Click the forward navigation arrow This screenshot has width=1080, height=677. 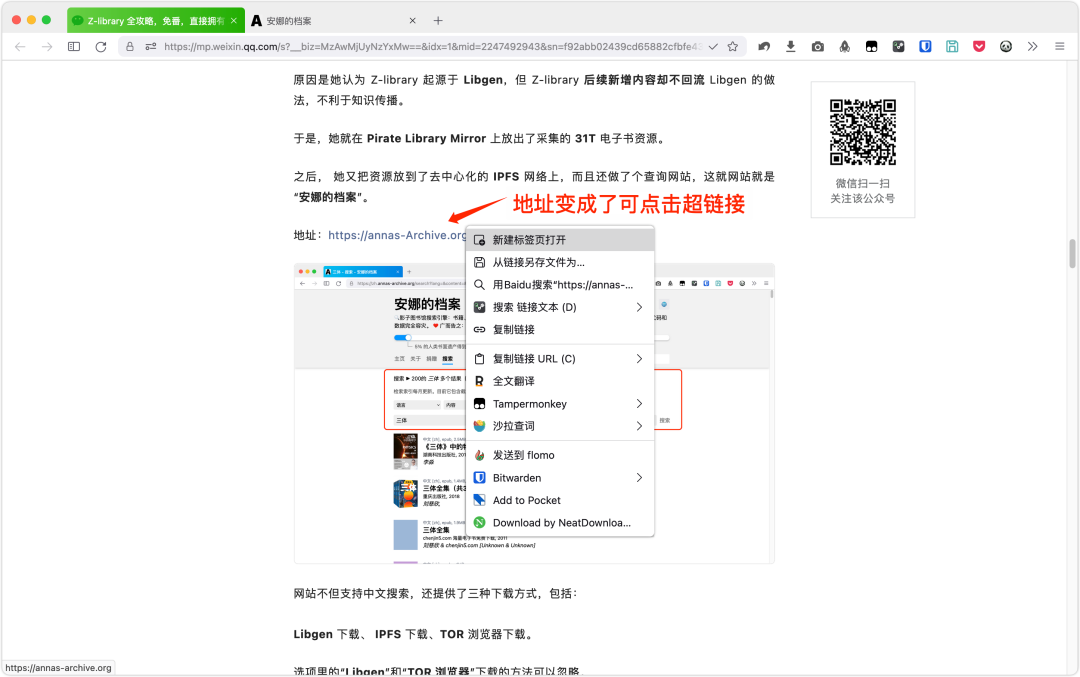pos(47,47)
